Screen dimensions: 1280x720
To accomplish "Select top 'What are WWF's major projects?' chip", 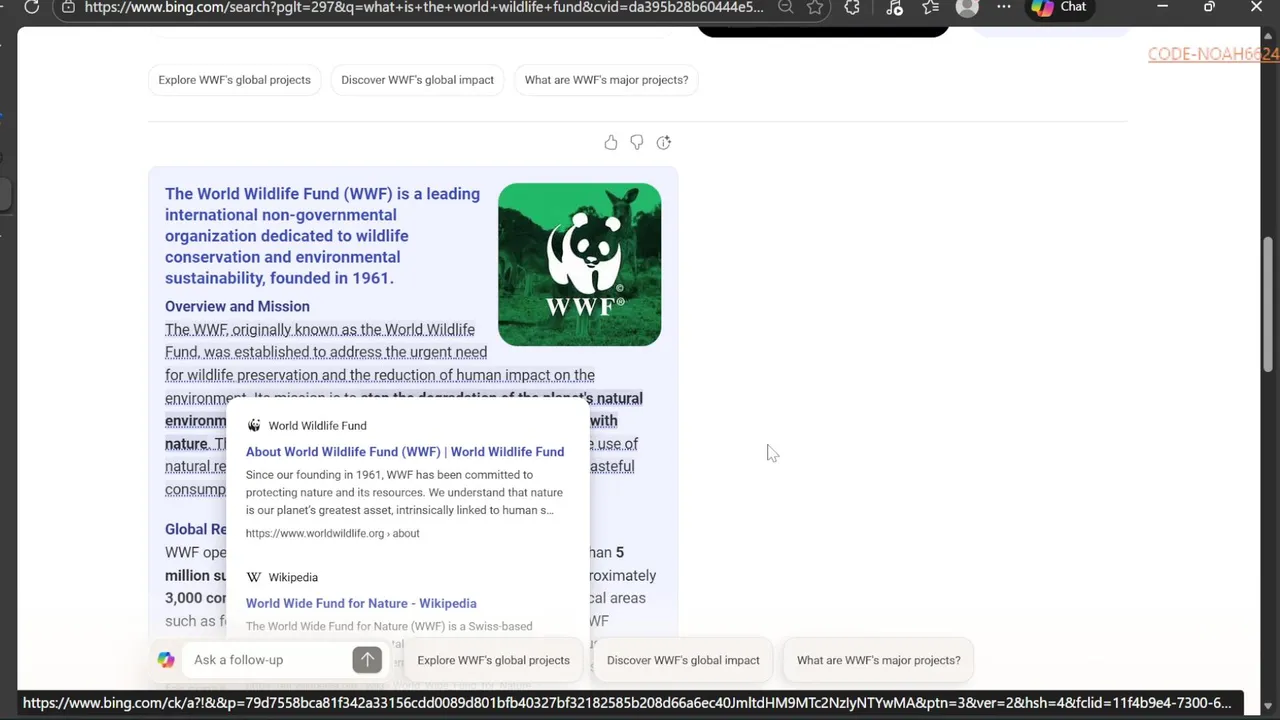I will click(x=606, y=80).
